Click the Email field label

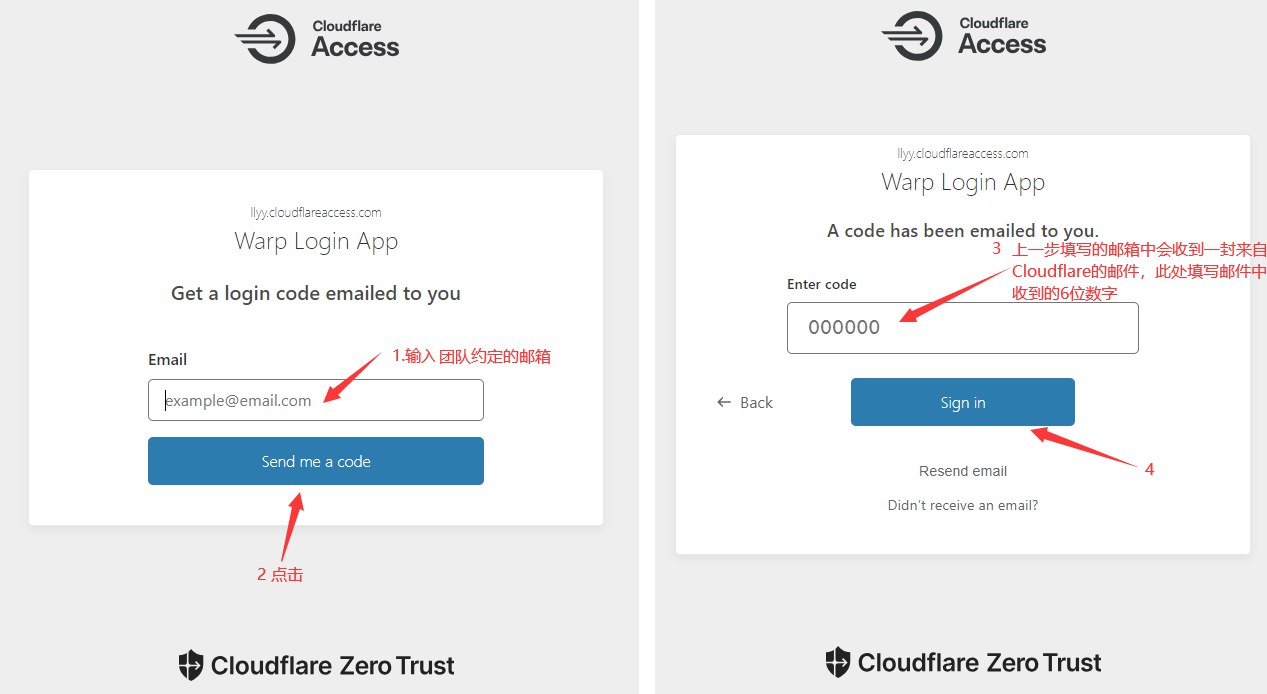pos(167,360)
